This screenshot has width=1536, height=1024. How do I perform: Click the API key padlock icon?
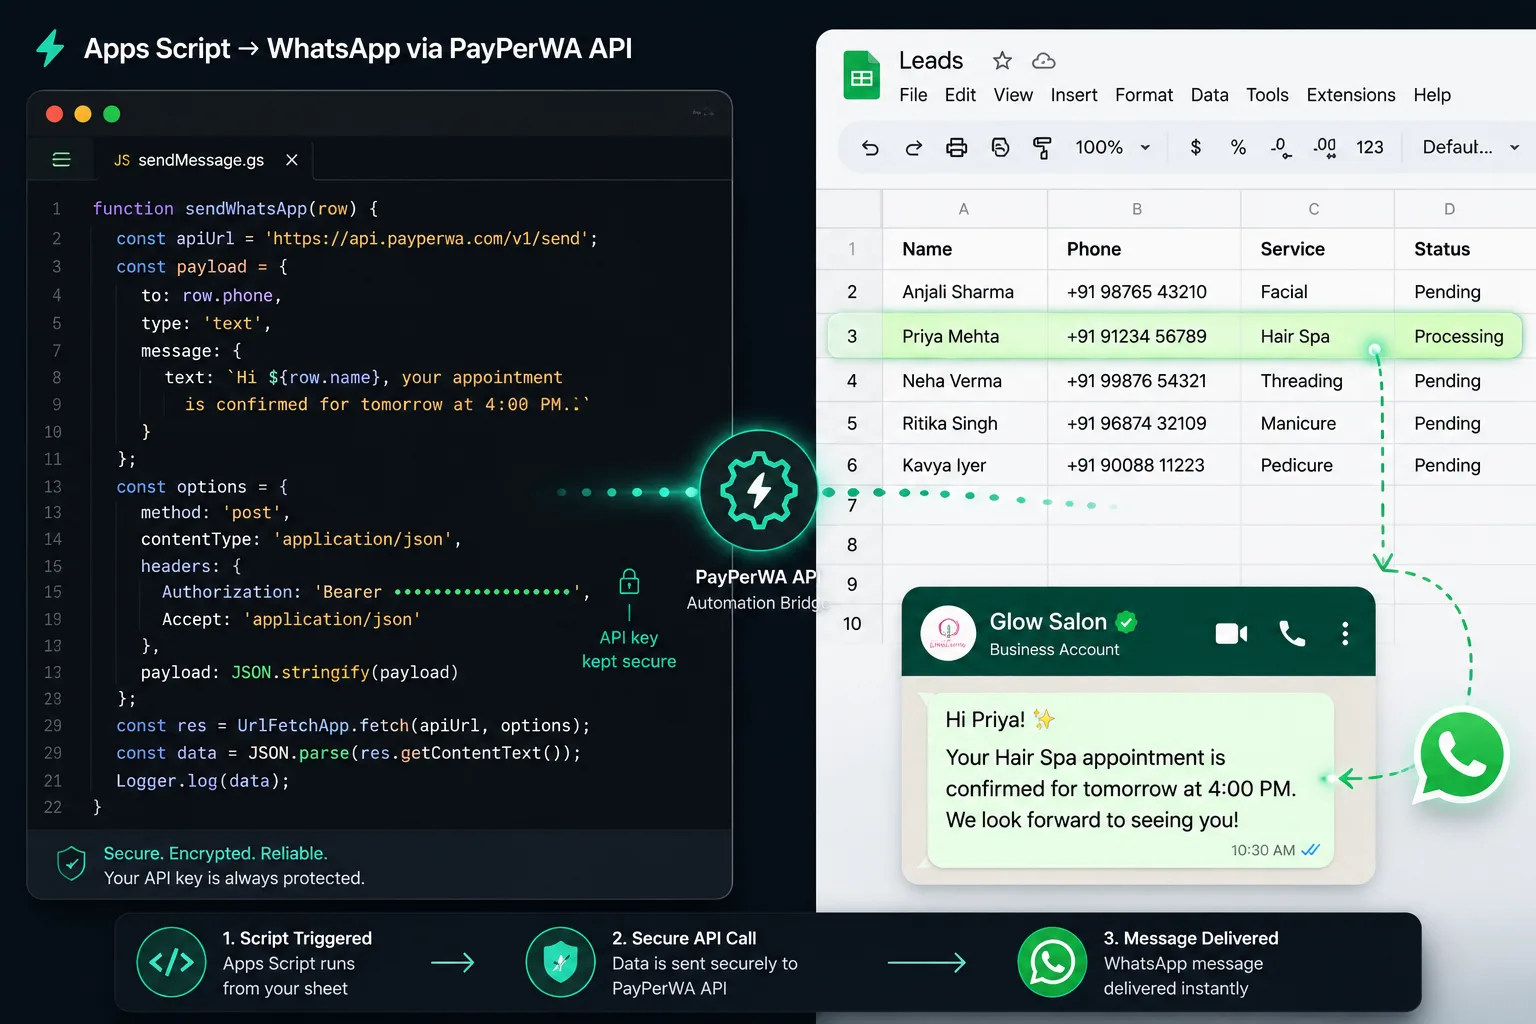(x=629, y=581)
